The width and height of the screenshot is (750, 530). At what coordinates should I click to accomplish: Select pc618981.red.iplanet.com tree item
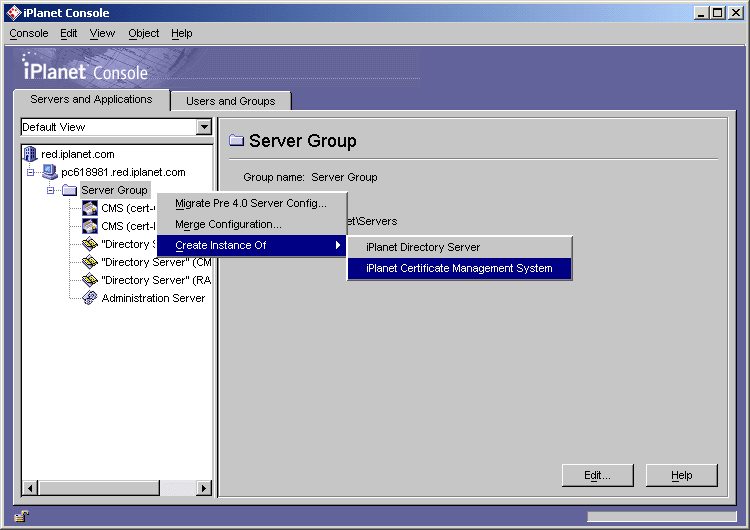click(x=123, y=172)
